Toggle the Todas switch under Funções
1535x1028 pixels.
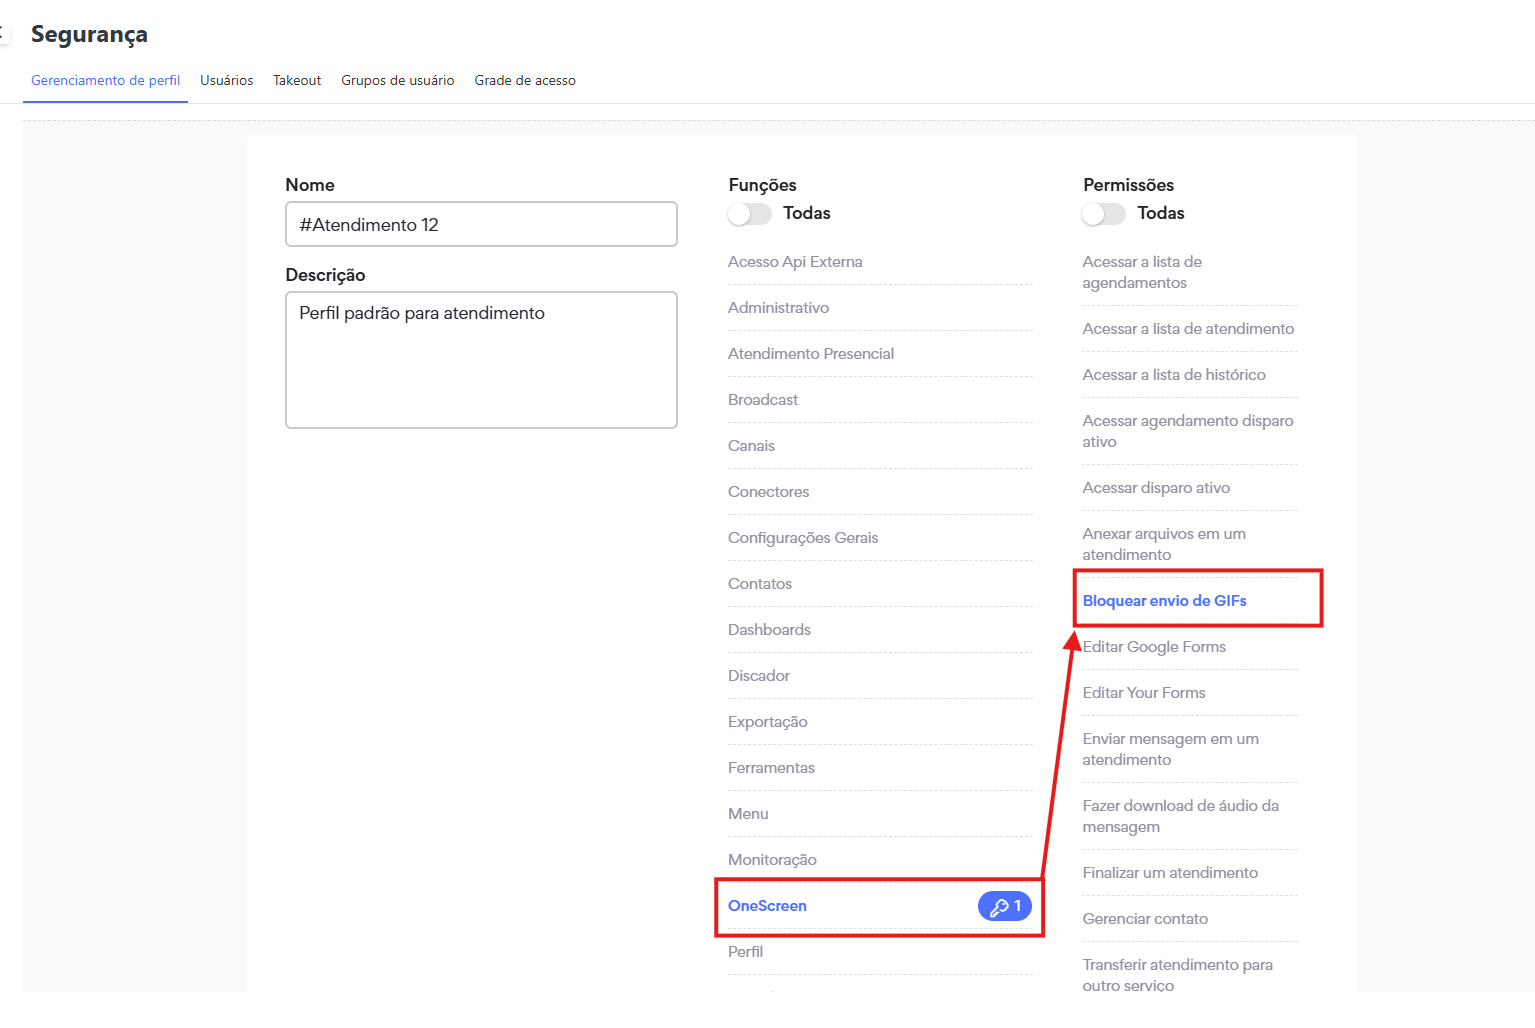coord(750,214)
